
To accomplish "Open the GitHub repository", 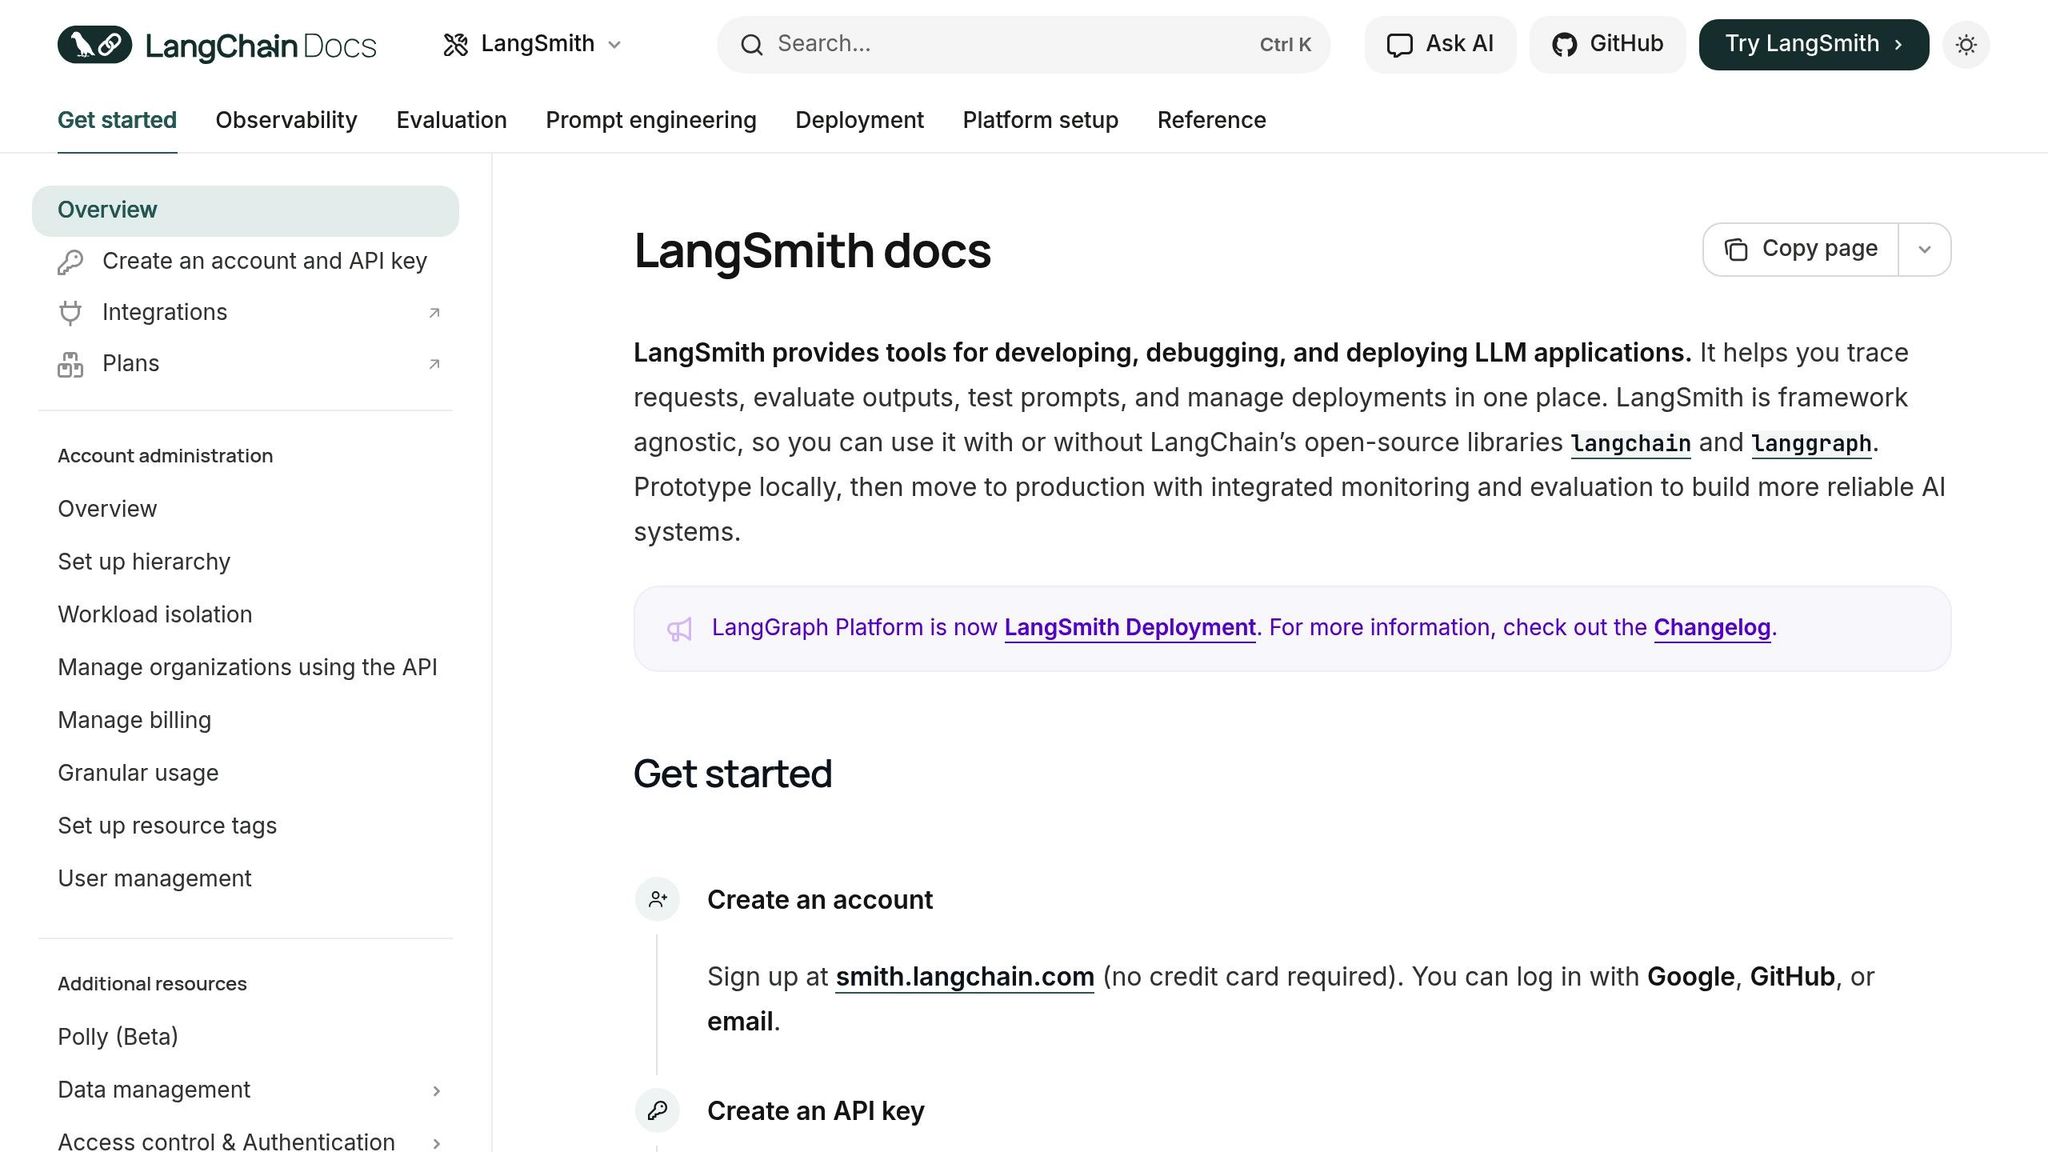I will tap(1607, 44).
